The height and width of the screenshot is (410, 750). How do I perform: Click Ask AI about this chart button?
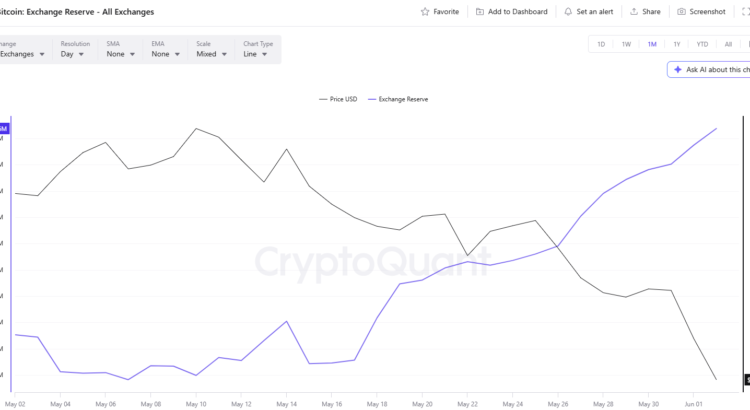[x=709, y=69]
